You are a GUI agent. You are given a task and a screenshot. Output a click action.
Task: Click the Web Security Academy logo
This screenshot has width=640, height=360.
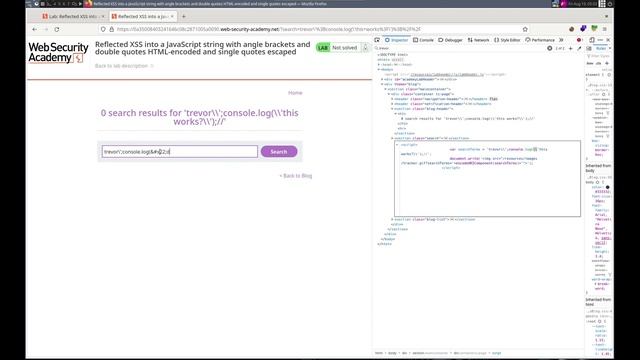pos(58,53)
